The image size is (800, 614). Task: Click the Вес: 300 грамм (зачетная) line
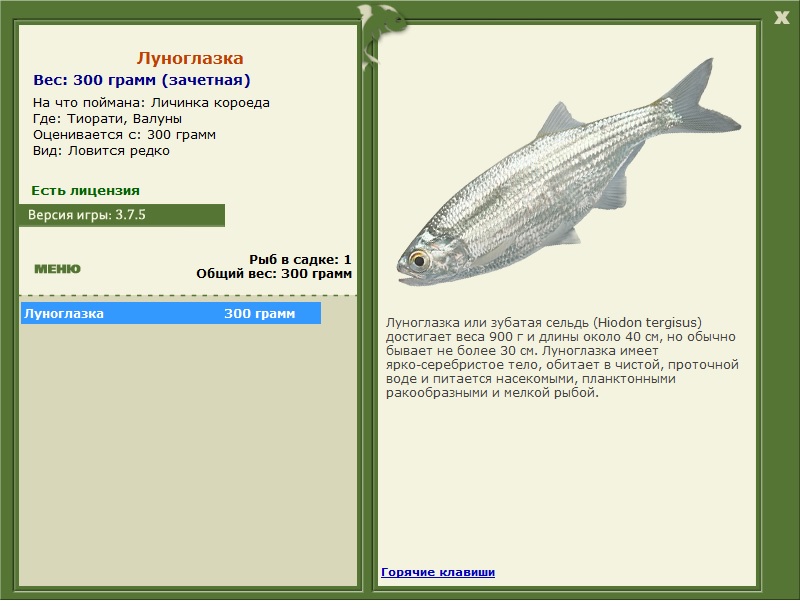pyautogui.click(x=142, y=80)
